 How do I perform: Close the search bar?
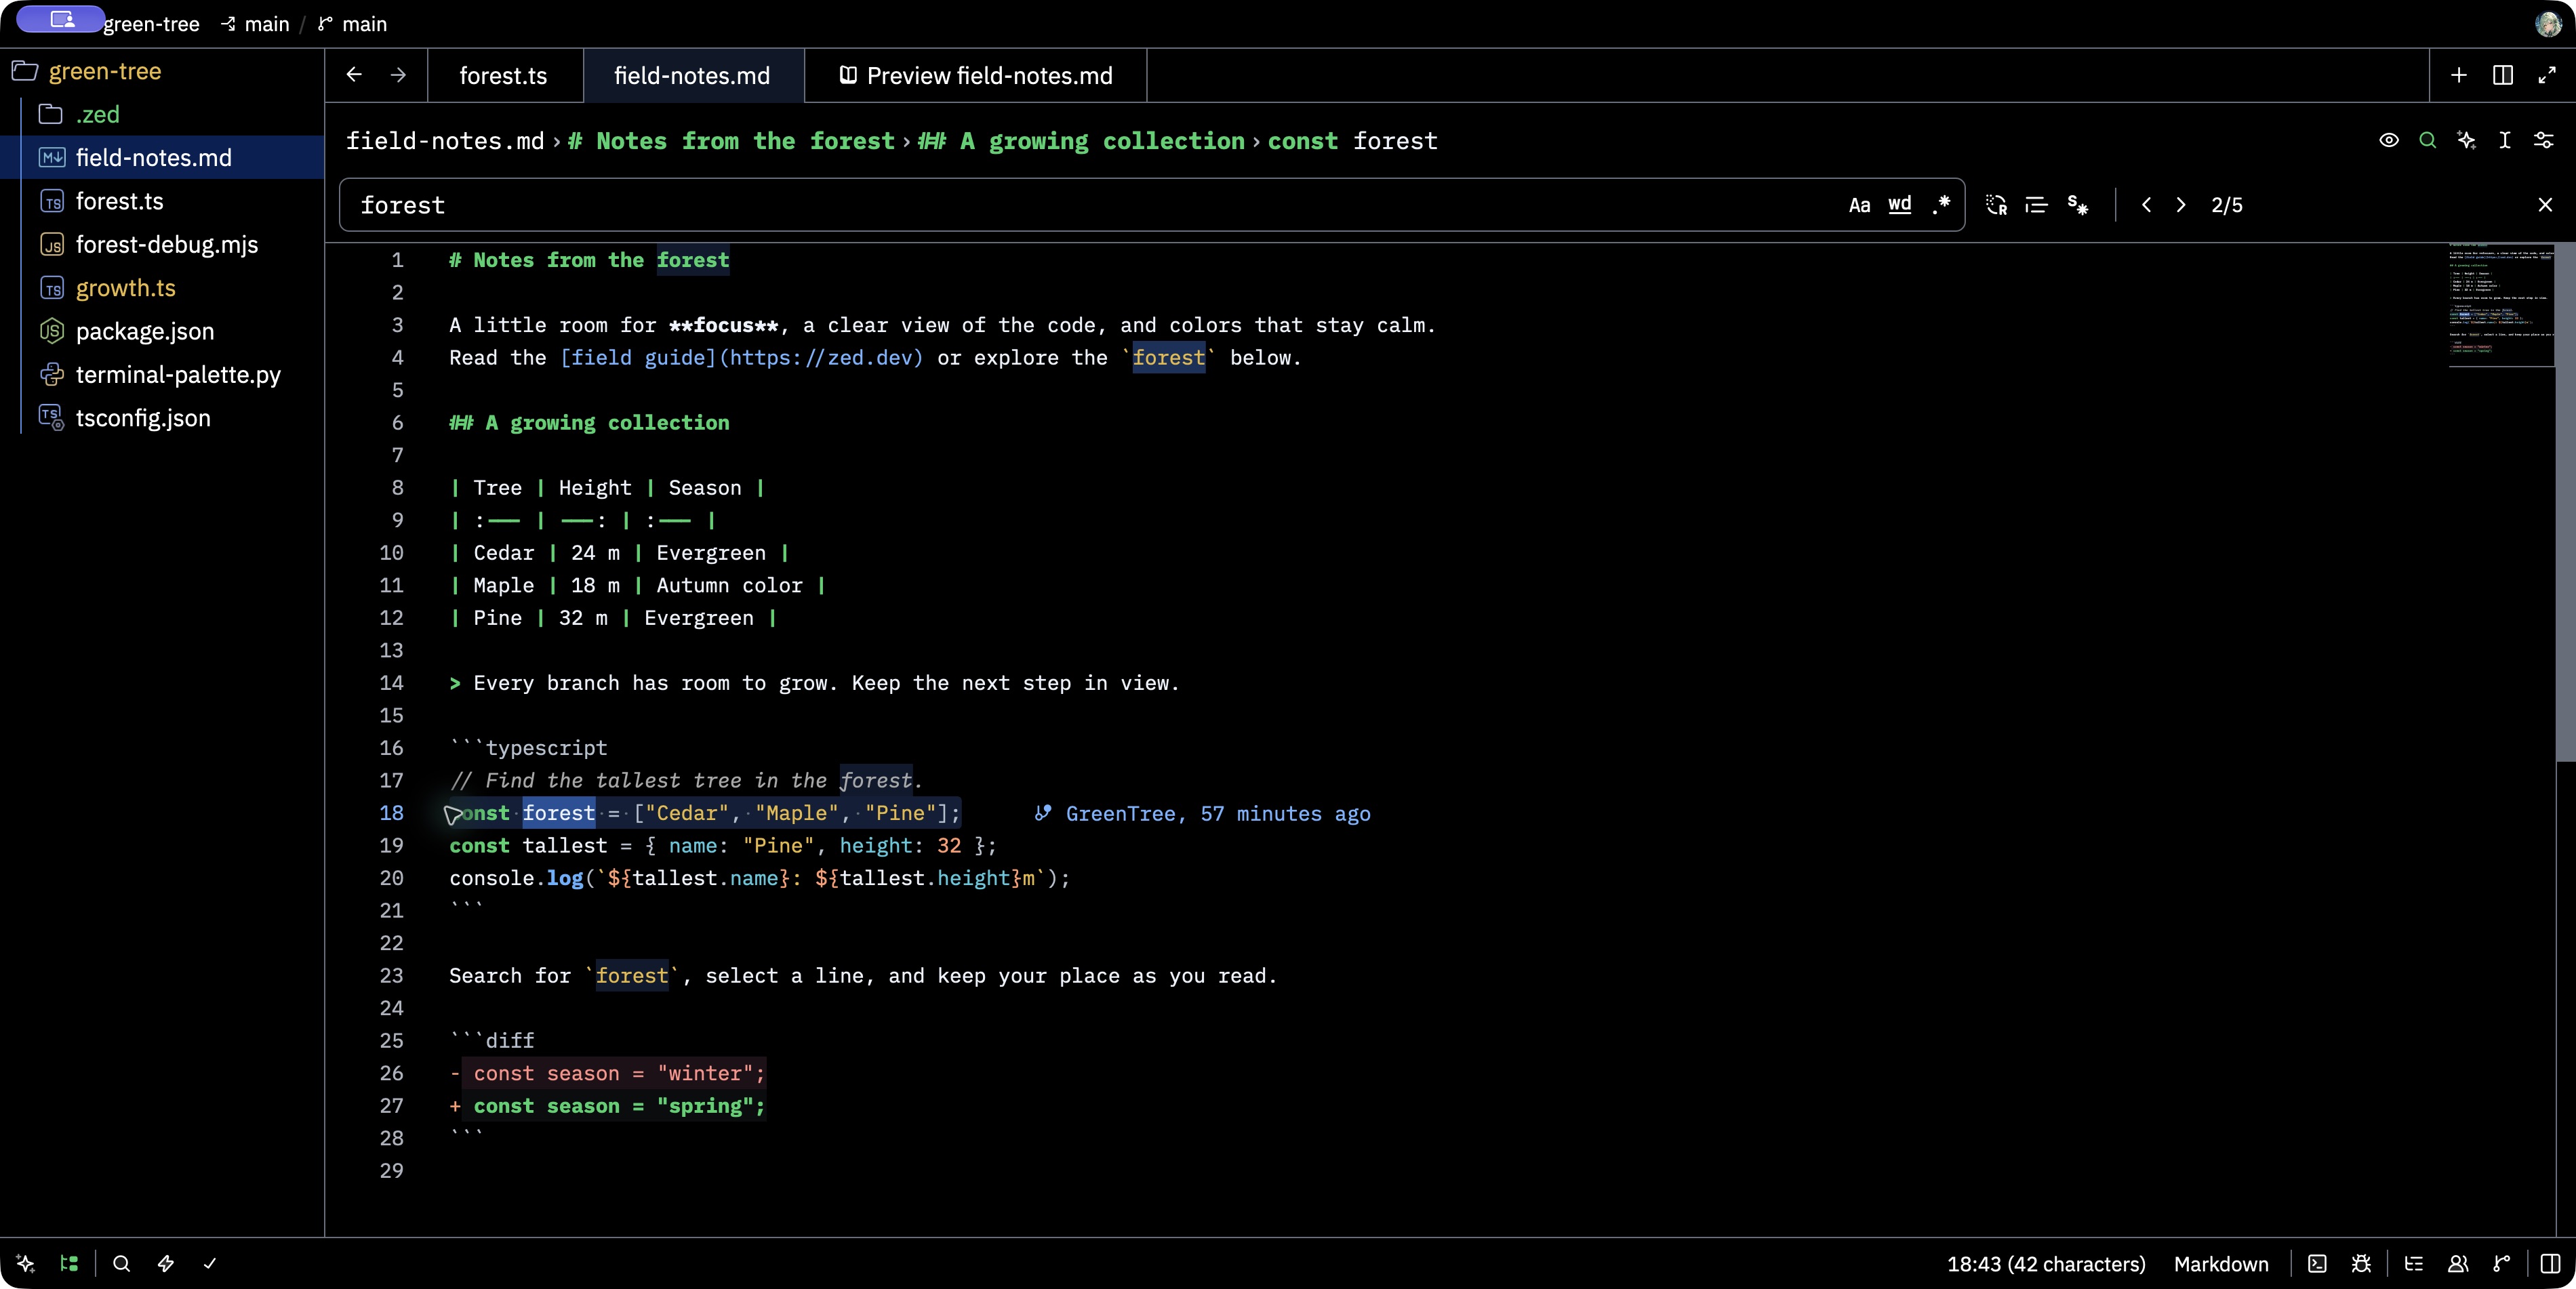pos(2545,205)
